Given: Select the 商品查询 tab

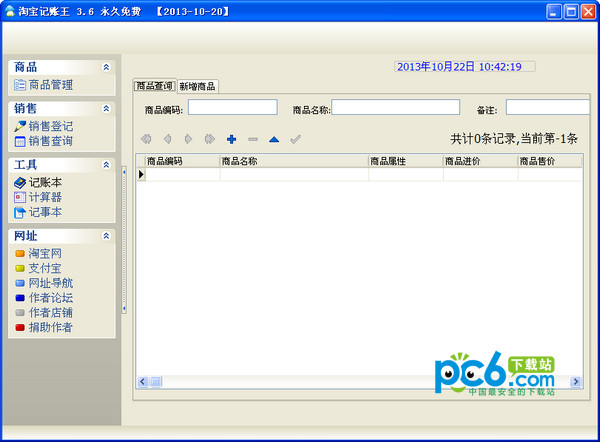Looking at the screenshot, I should pyautogui.click(x=154, y=86).
